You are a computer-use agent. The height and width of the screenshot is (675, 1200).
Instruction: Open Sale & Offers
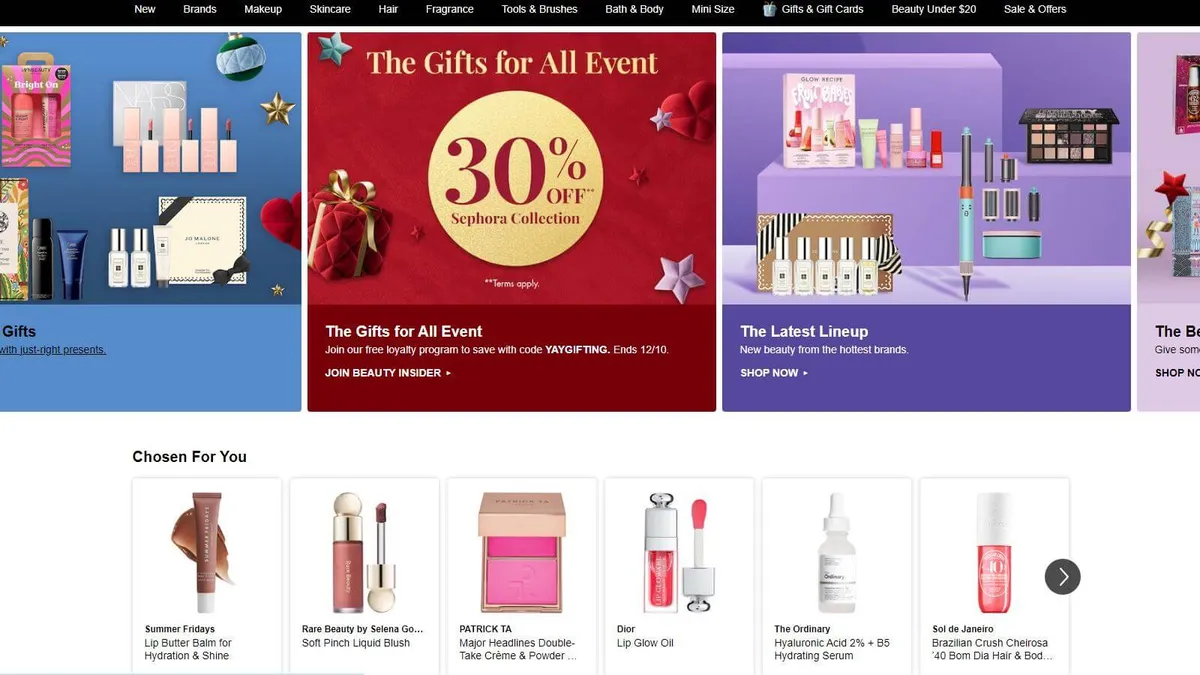click(1035, 9)
